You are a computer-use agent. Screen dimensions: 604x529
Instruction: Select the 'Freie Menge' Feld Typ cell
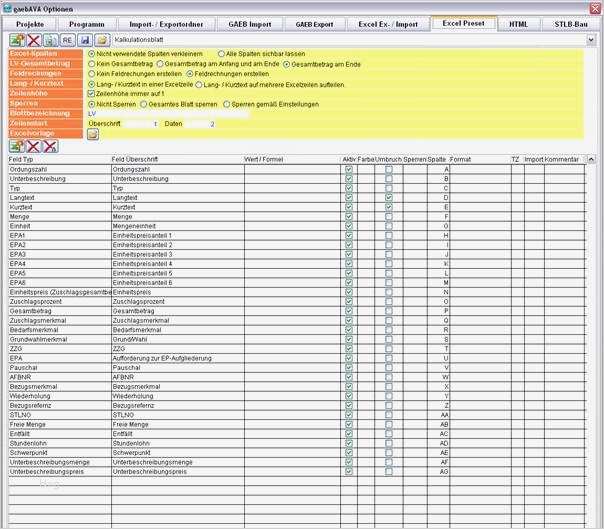point(60,424)
